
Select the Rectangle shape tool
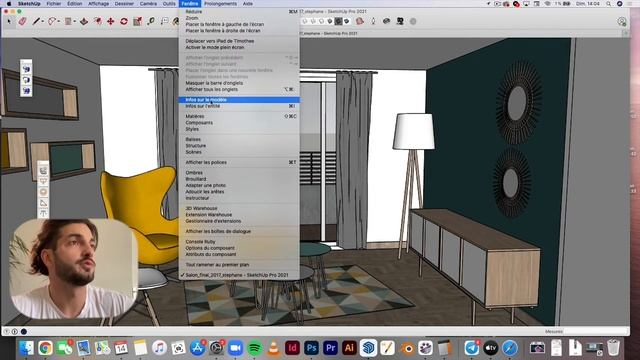(68, 21)
